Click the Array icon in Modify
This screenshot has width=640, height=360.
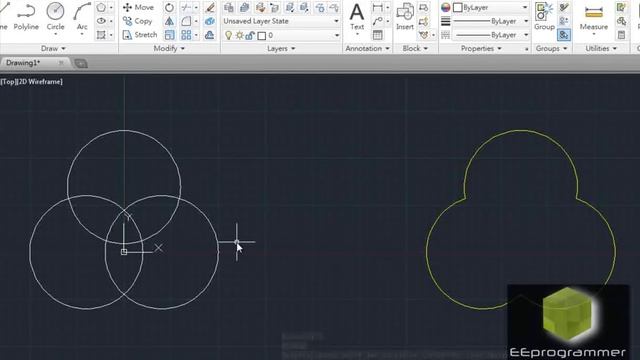pyautogui.click(x=186, y=35)
